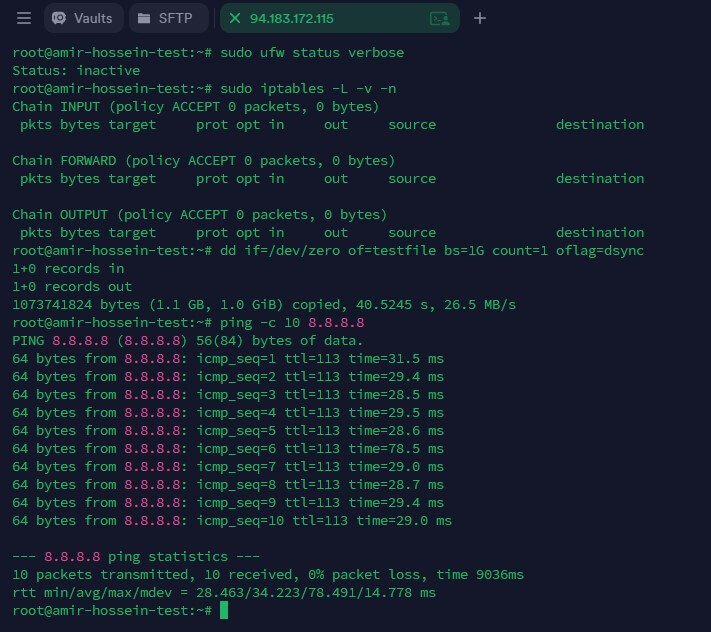Click the SFTP folder icon

pos(144,18)
